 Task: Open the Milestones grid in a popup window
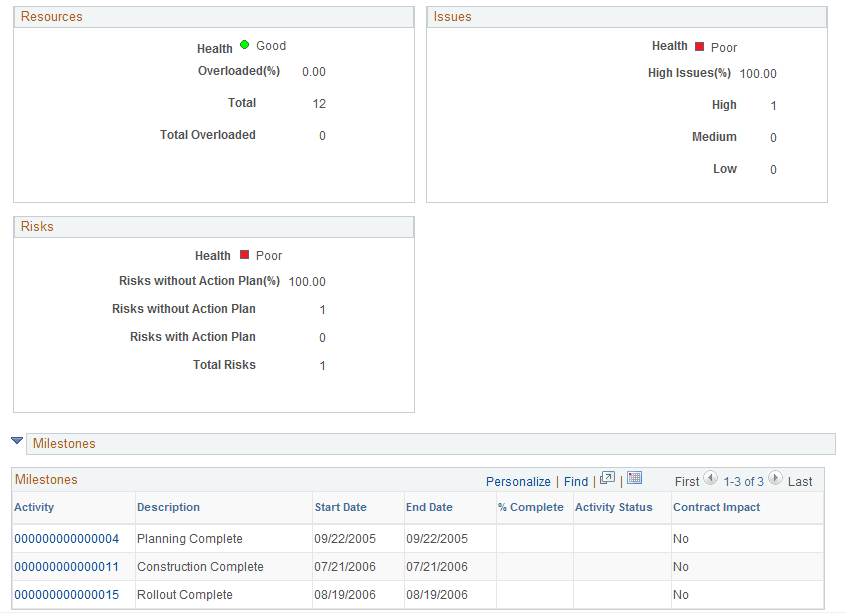(607, 481)
